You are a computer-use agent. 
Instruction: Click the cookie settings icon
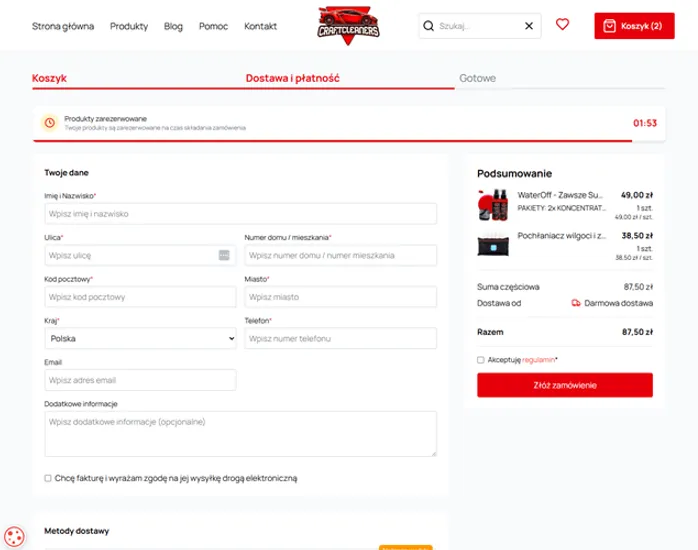[14, 536]
